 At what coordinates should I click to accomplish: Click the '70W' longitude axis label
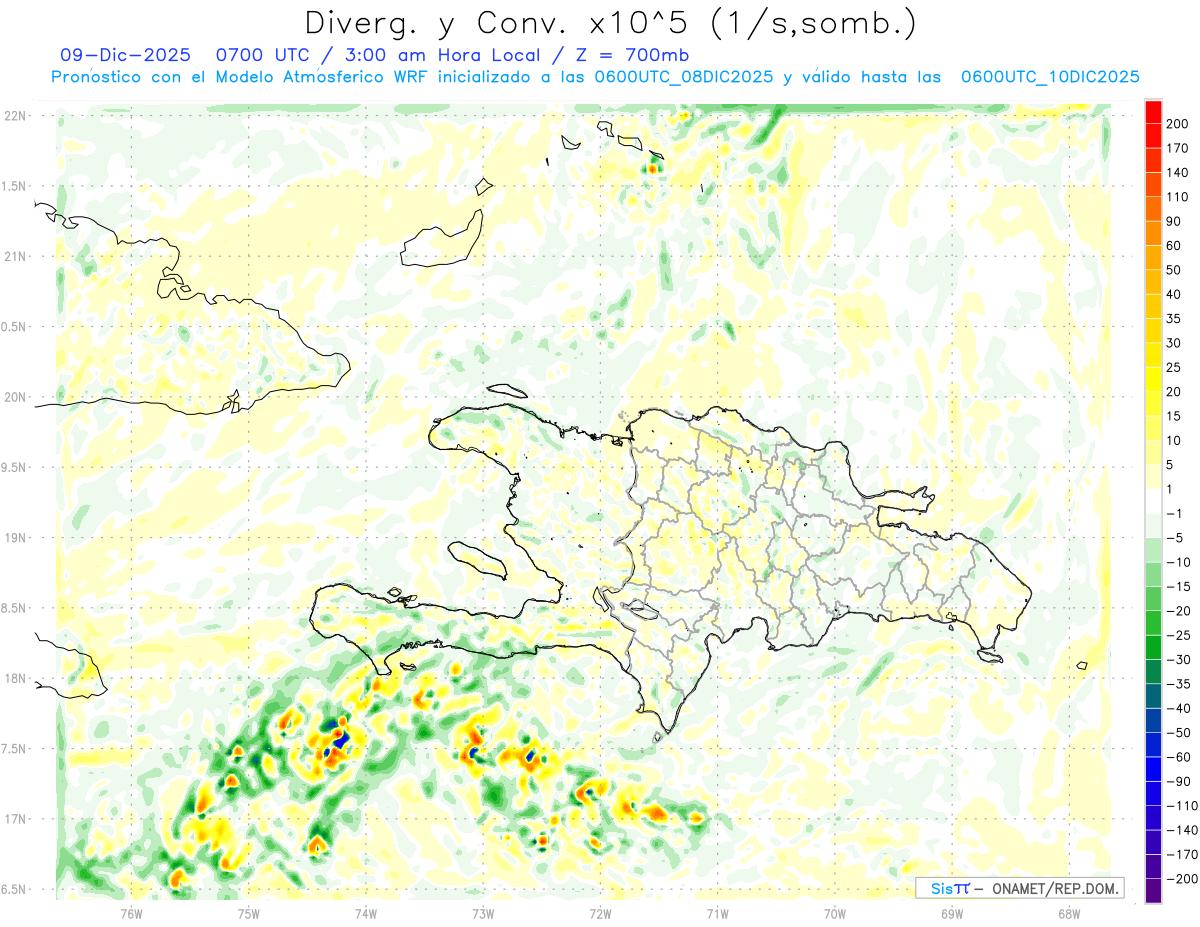click(834, 913)
